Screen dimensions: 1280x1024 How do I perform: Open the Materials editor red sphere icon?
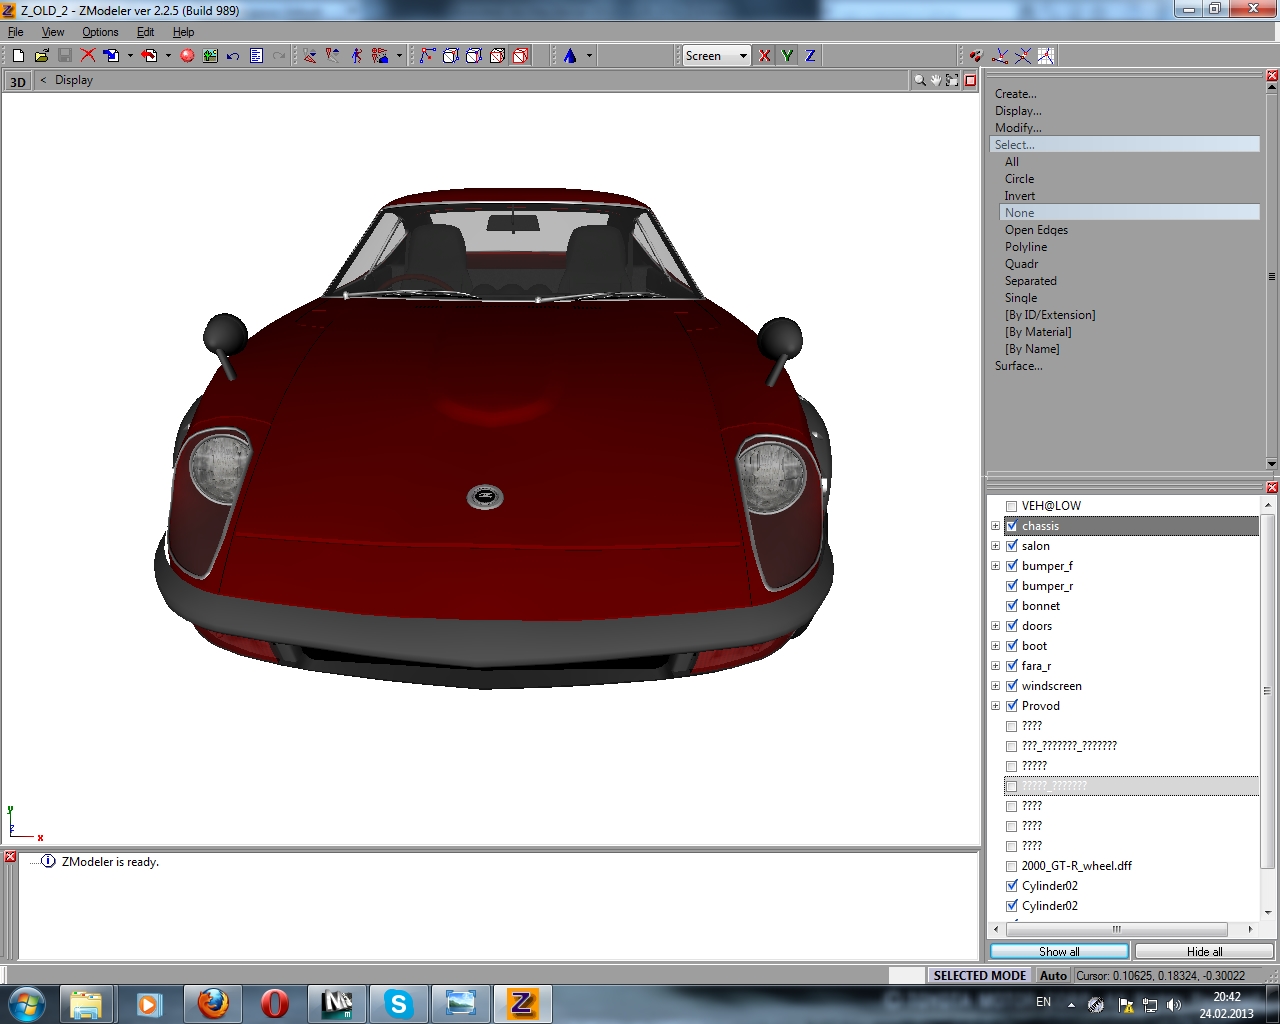(x=187, y=56)
